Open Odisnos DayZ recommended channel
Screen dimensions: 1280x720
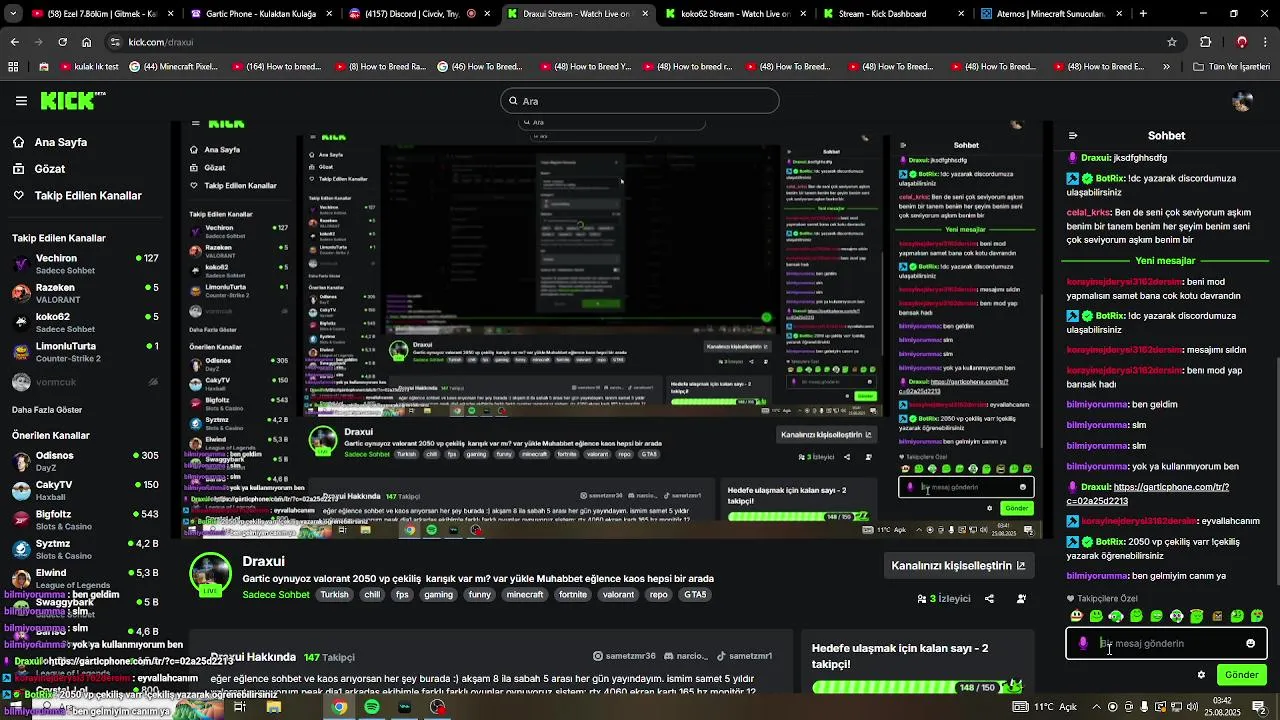pyautogui.click(x=85, y=461)
